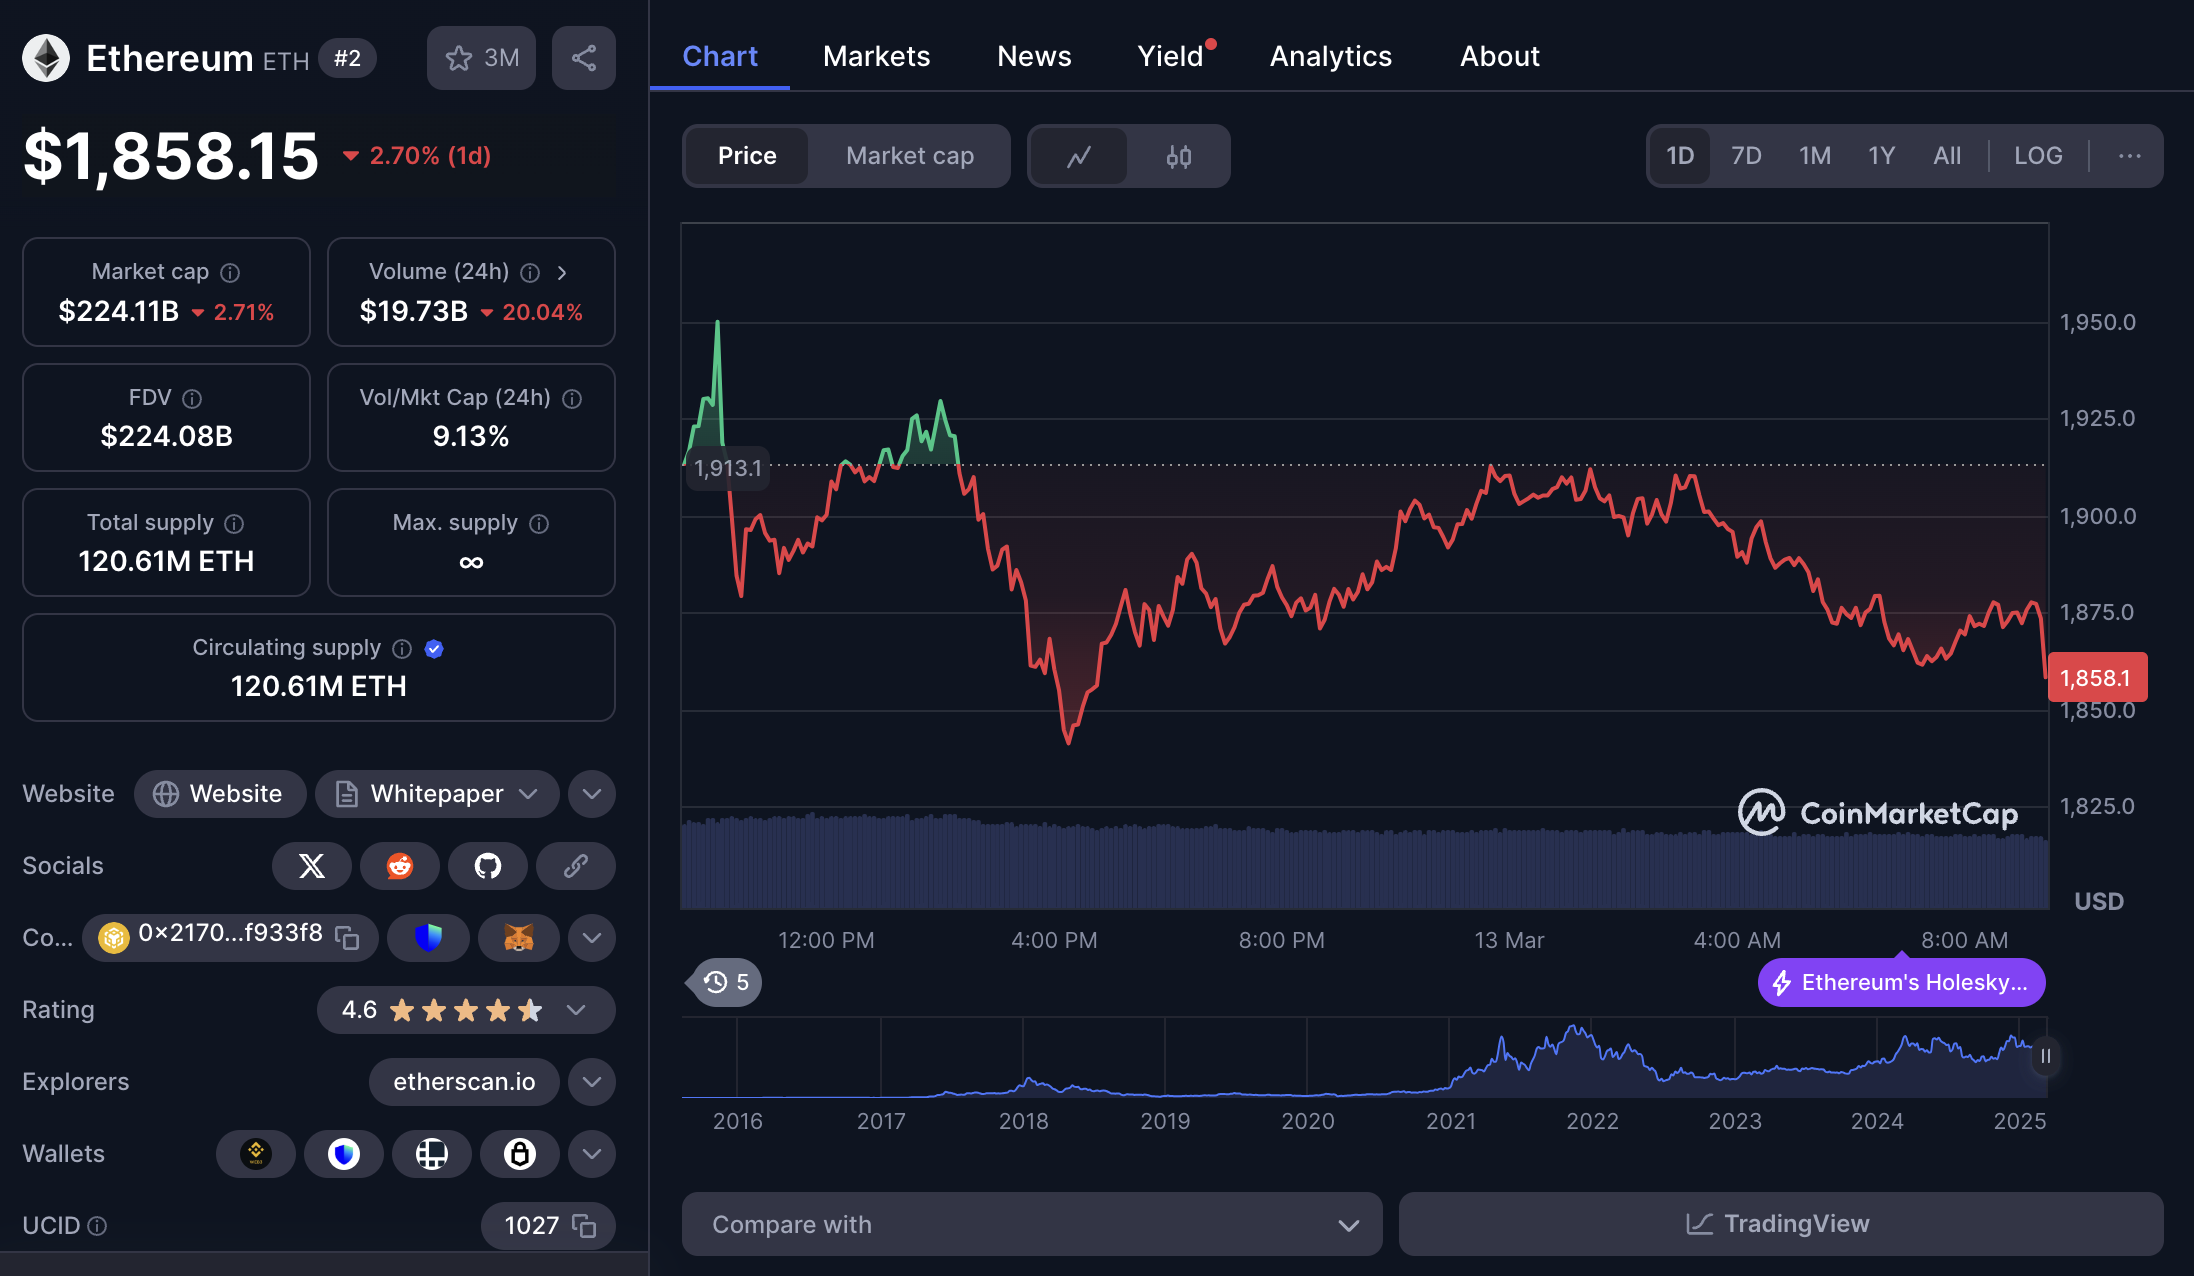Show Circulating supply info tooltip icon

click(402, 649)
